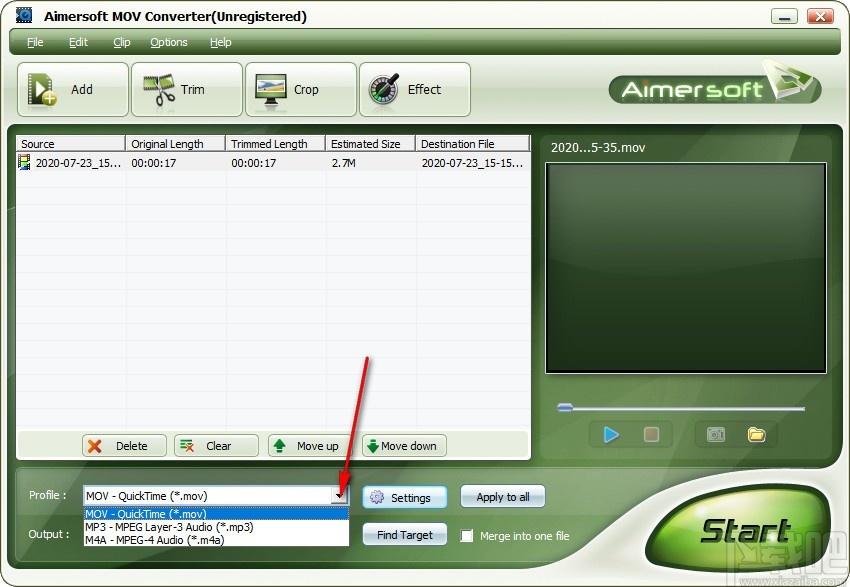Click the Trimmed Length column header
Image resolution: width=850 pixels, height=587 pixels.
click(275, 144)
